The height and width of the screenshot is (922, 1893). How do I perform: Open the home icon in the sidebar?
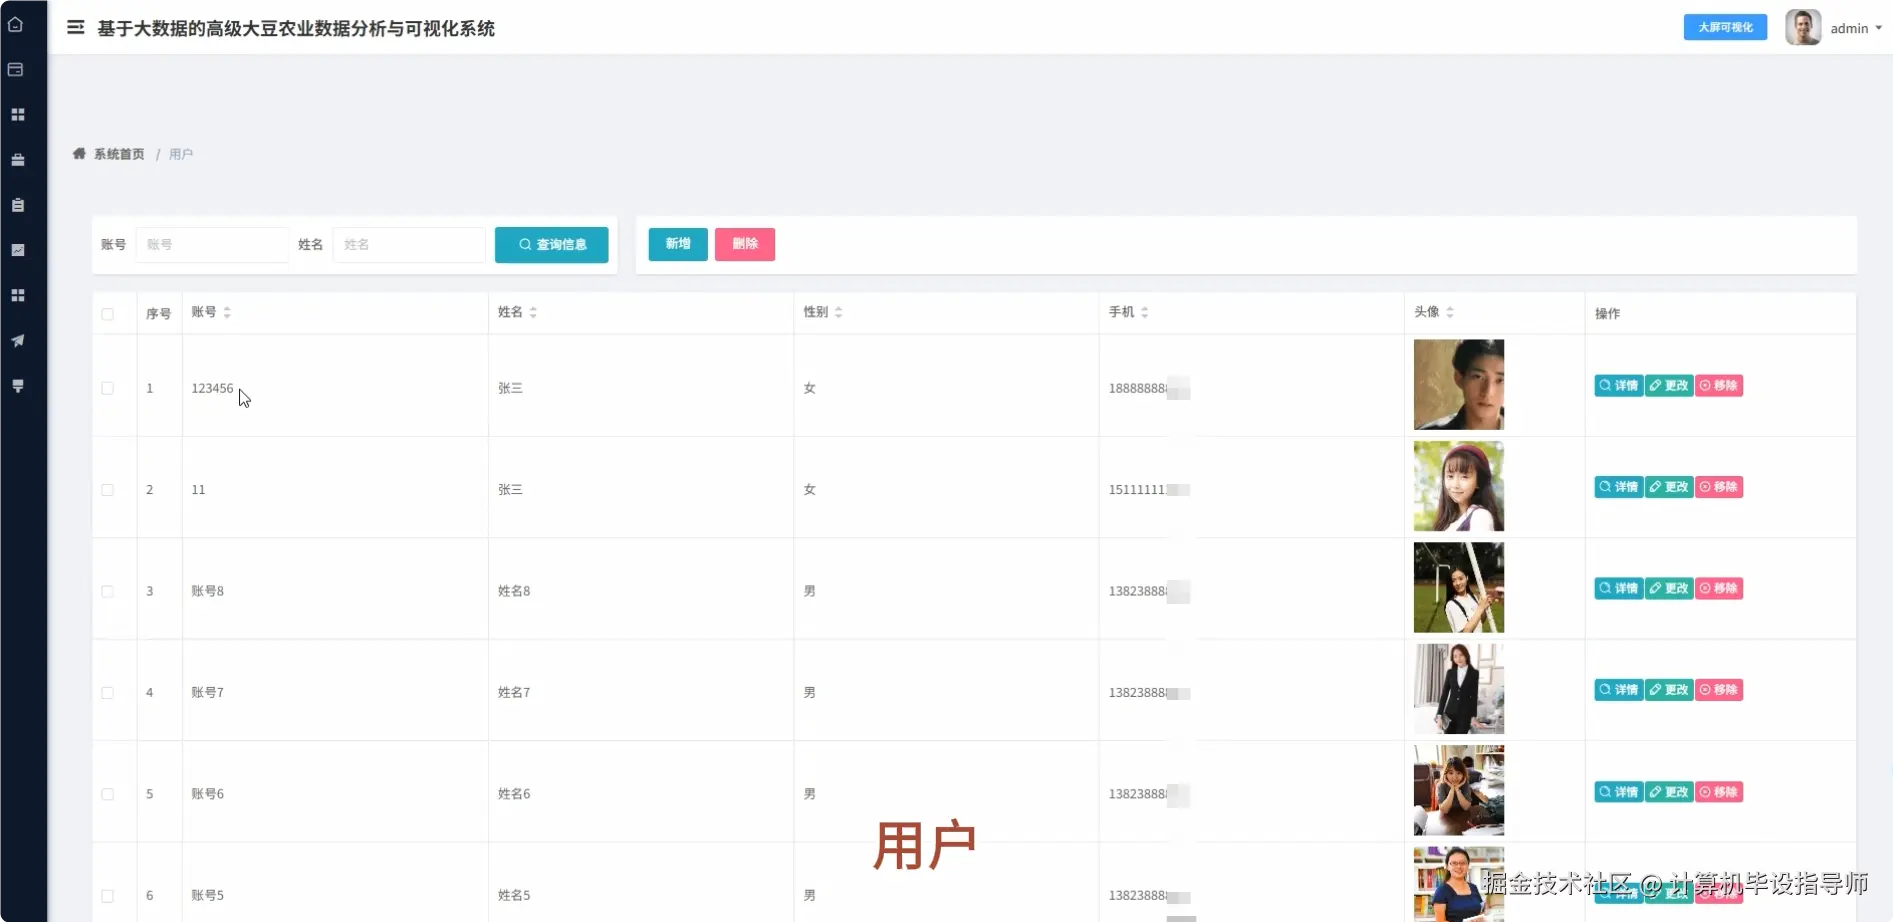17,25
